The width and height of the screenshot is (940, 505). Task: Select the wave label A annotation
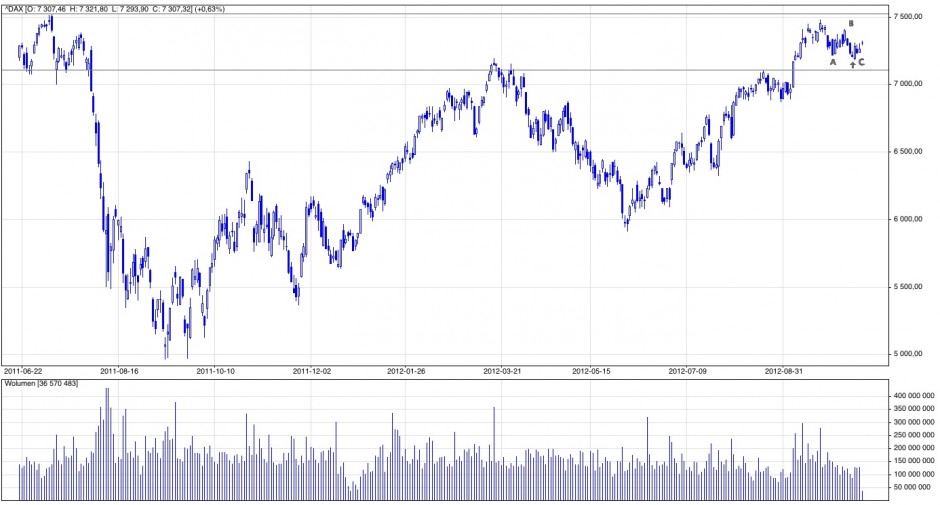click(833, 62)
